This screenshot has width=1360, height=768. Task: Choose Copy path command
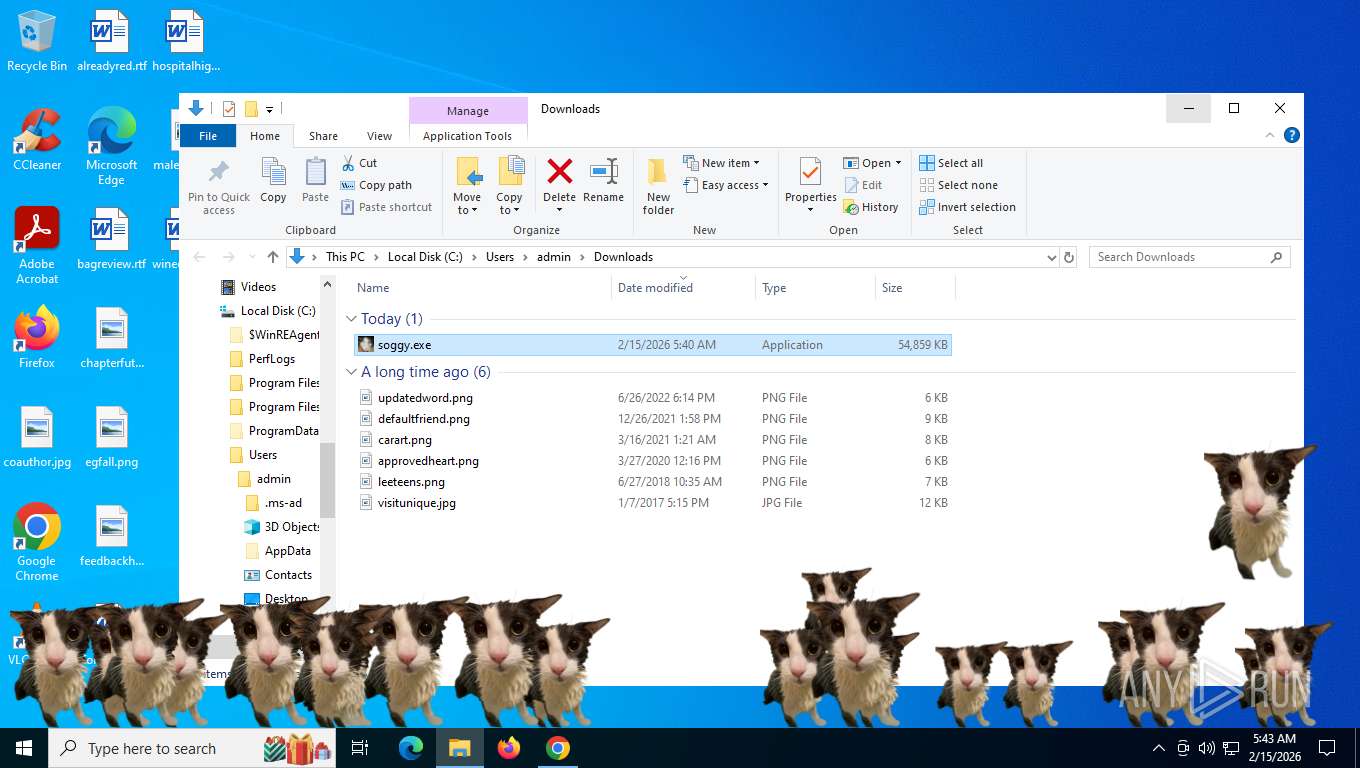coord(376,185)
